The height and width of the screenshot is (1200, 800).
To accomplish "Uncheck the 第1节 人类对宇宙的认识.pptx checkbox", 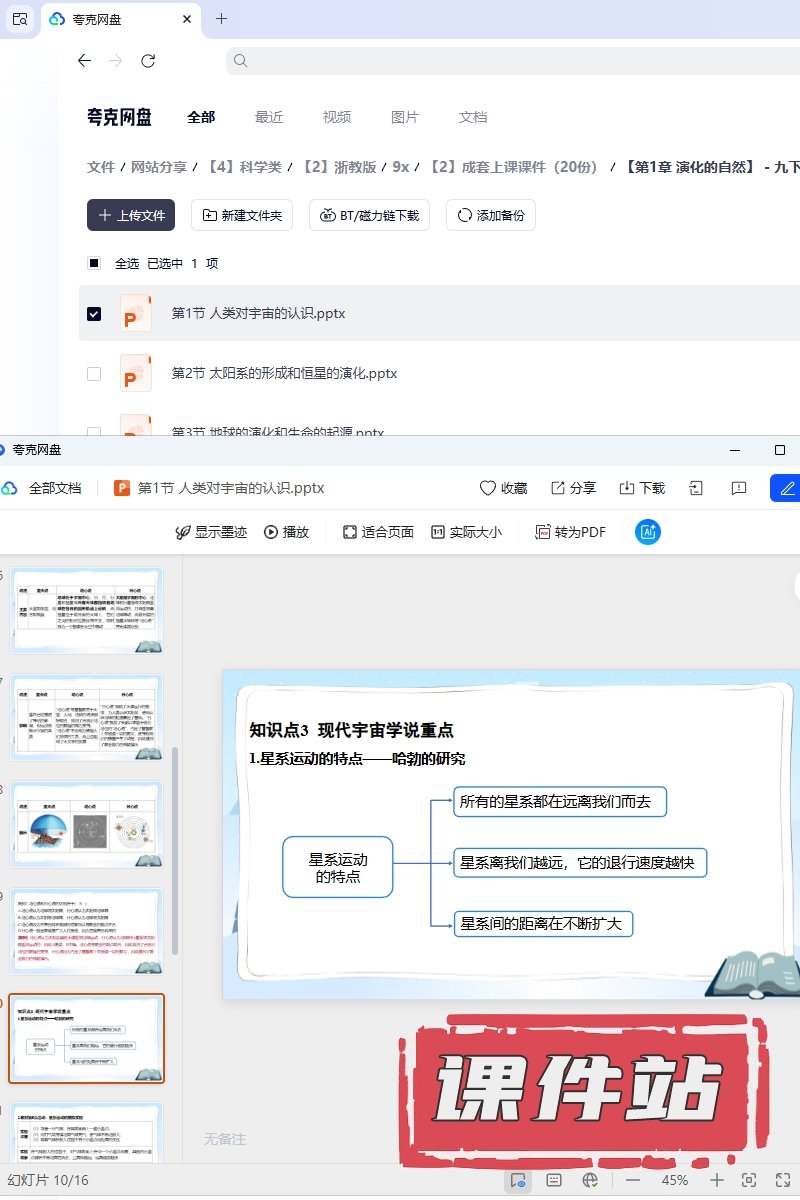I will (x=94, y=314).
